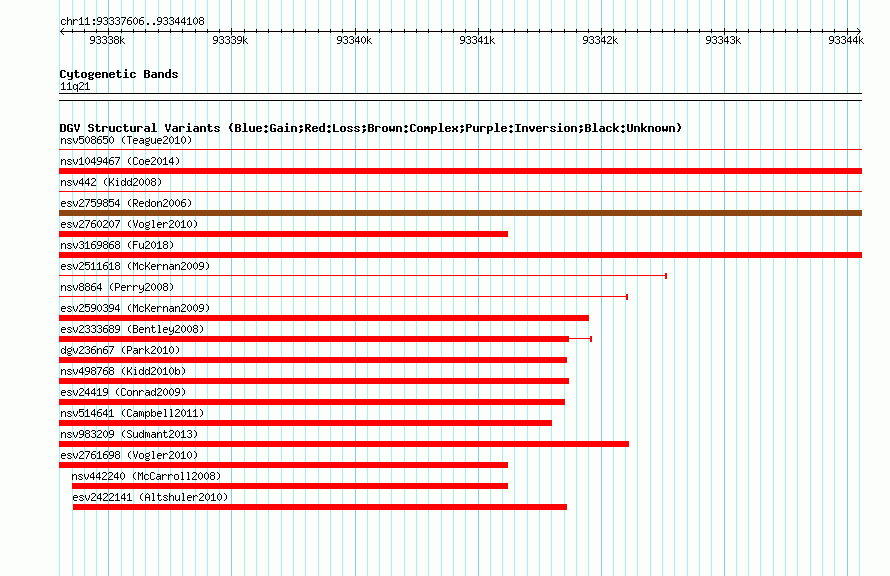Click esv2760207 (Vogler2010) label
Image resolution: width=890 pixels, height=576 pixels.
(x=129, y=224)
